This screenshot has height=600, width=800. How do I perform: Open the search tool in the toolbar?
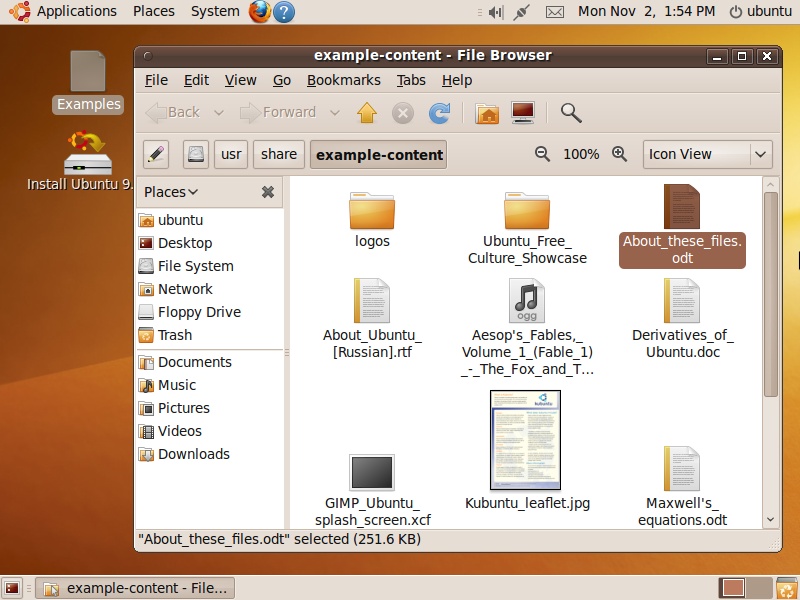point(570,113)
